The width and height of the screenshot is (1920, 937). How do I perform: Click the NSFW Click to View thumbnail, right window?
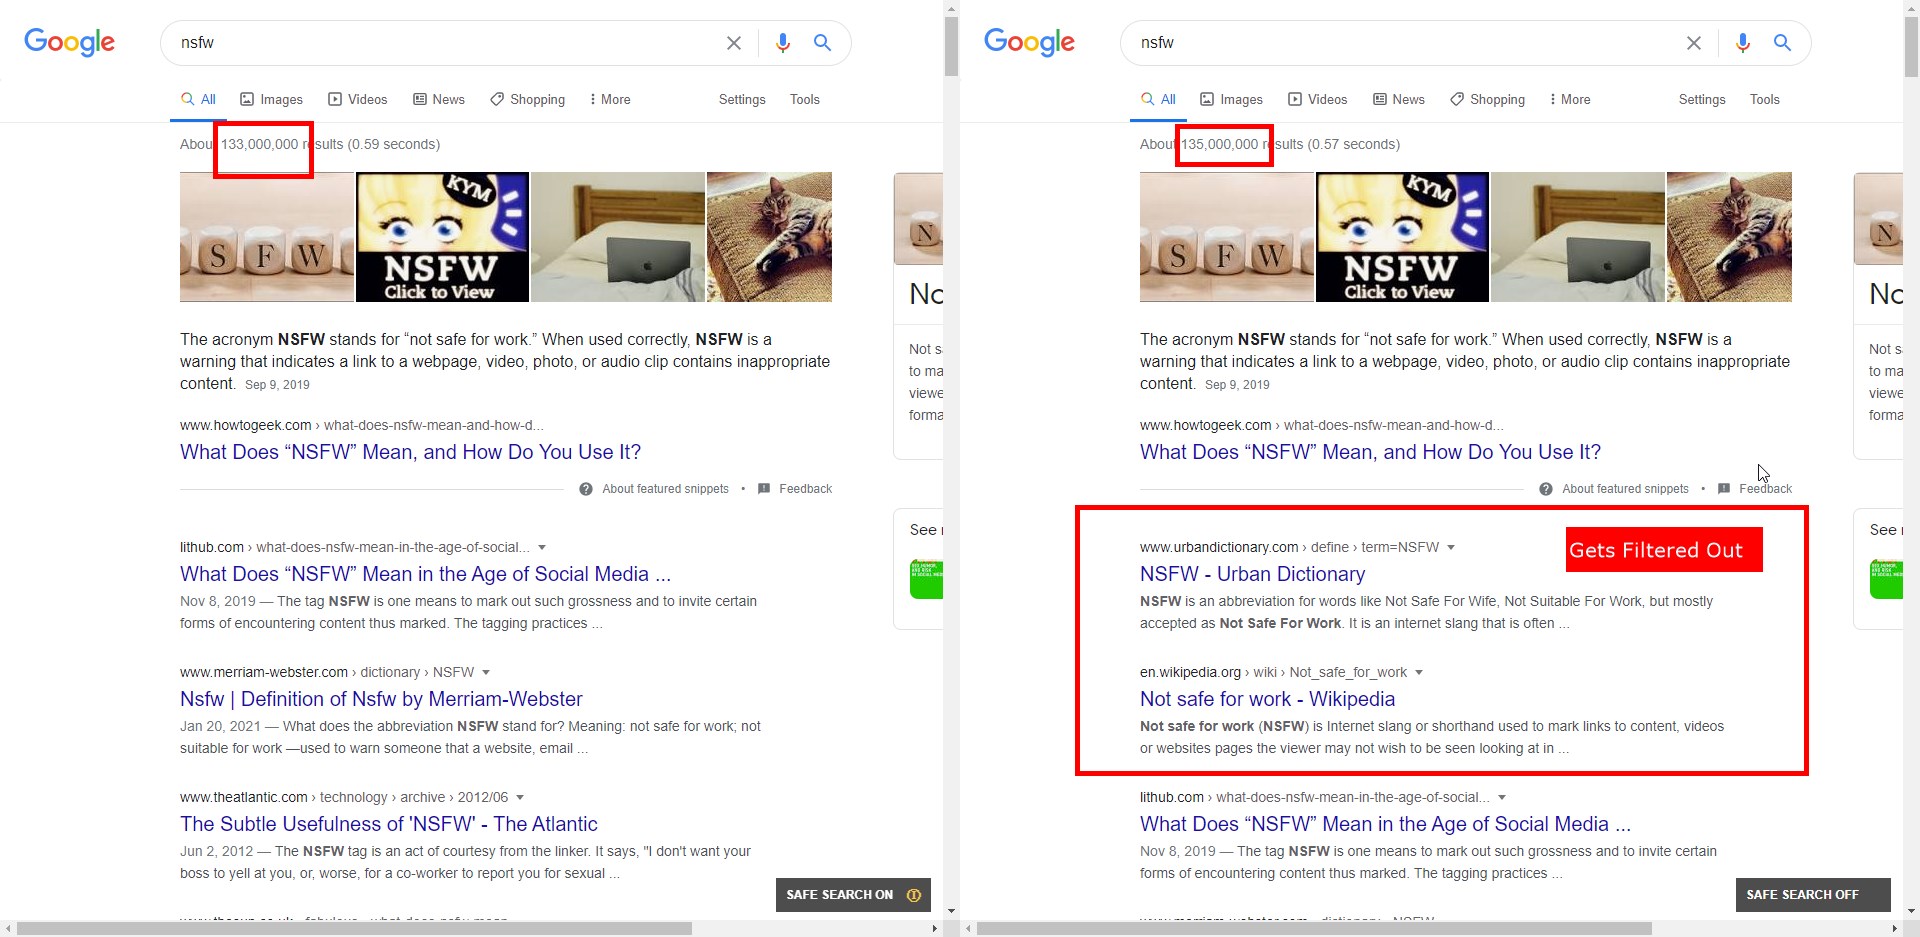click(x=1402, y=237)
